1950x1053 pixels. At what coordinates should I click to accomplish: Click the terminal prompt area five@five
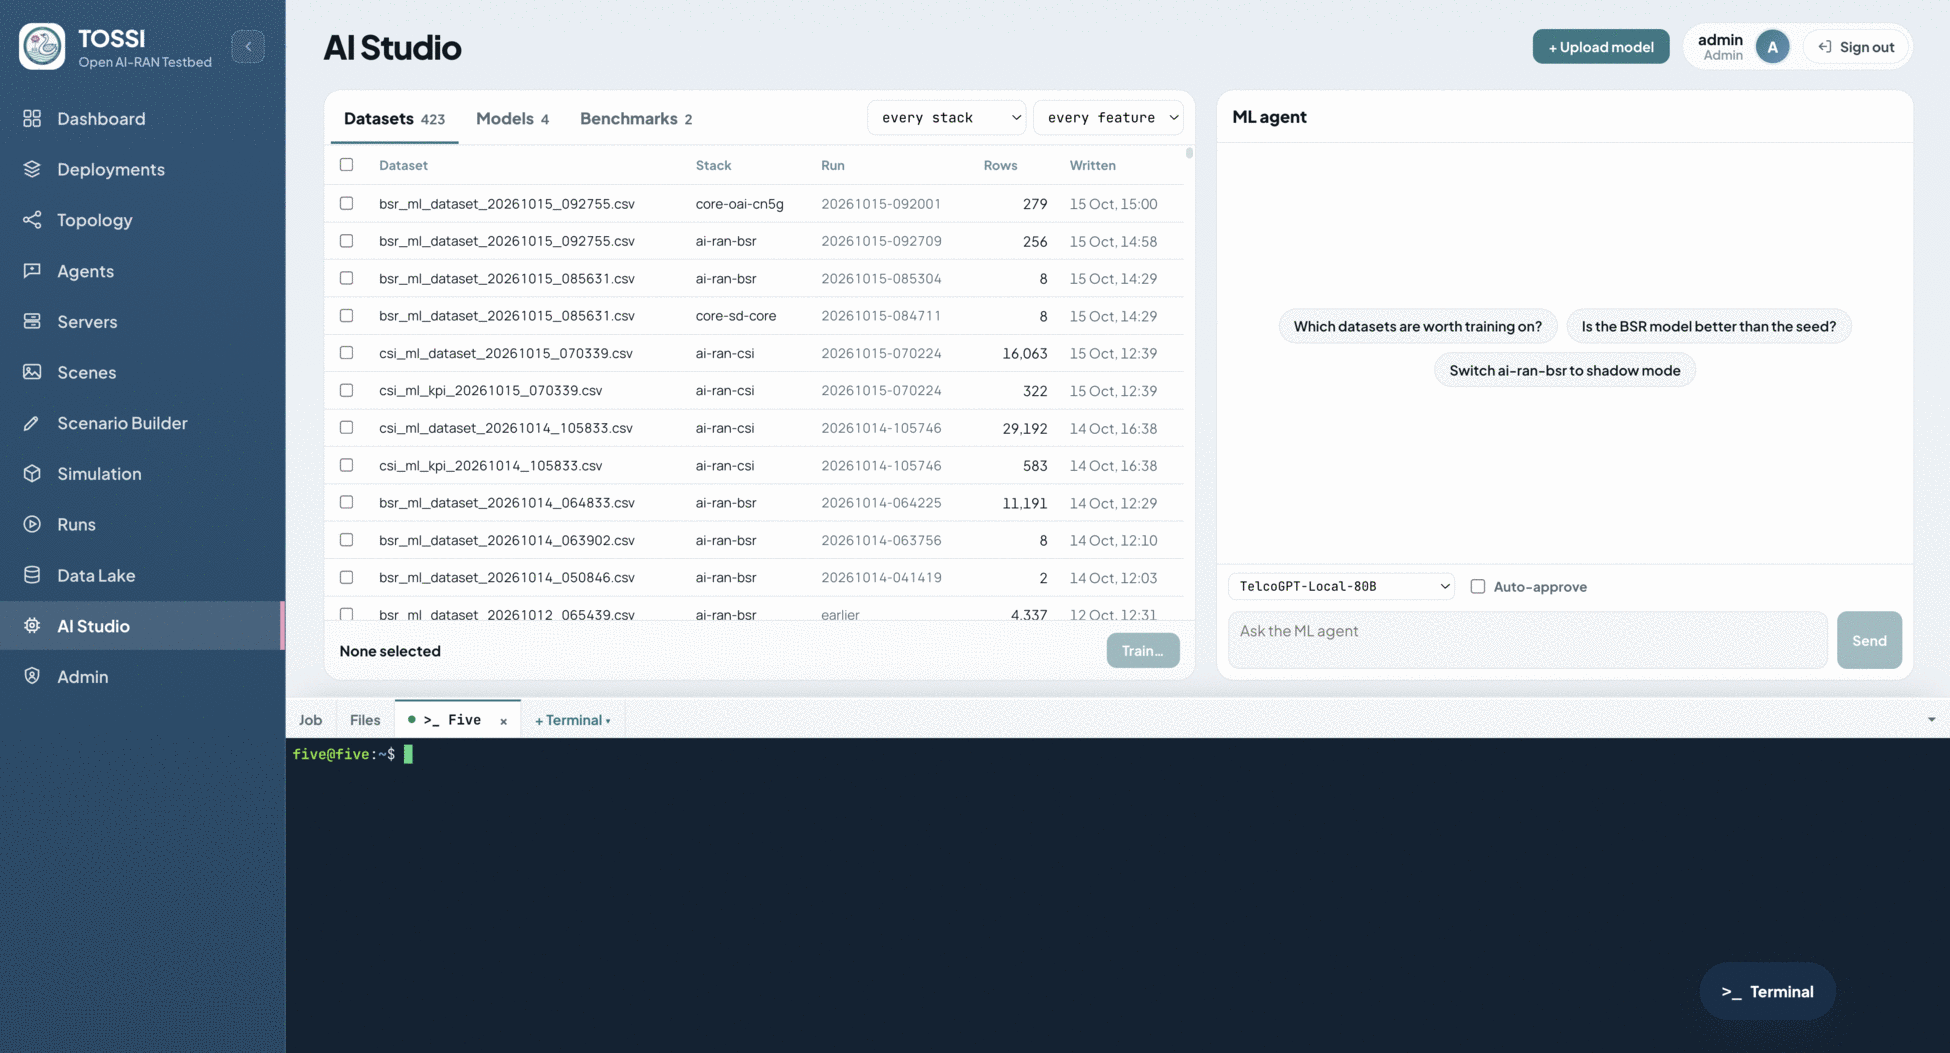pos(343,754)
